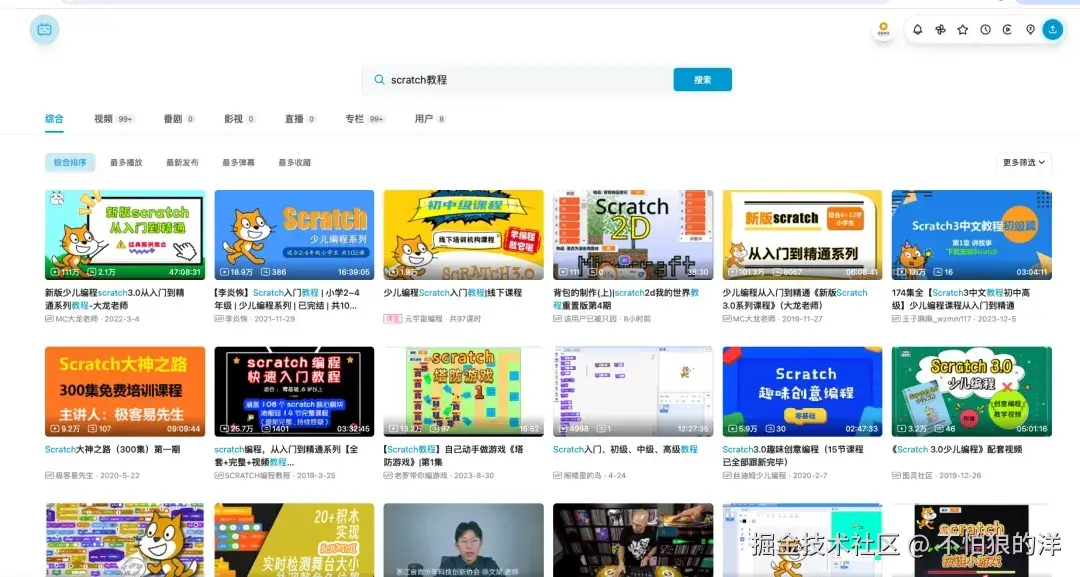Open the watch history clock icon
Viewport: 1080px width, 577px height.
click(x=985, y=29)
